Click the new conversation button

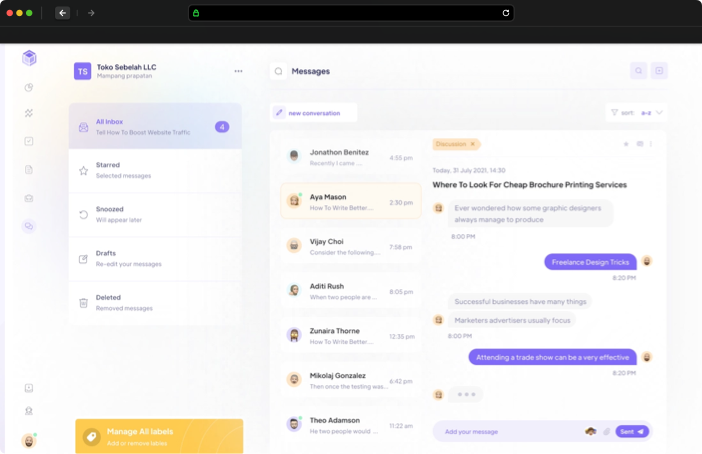coord(314,113)
